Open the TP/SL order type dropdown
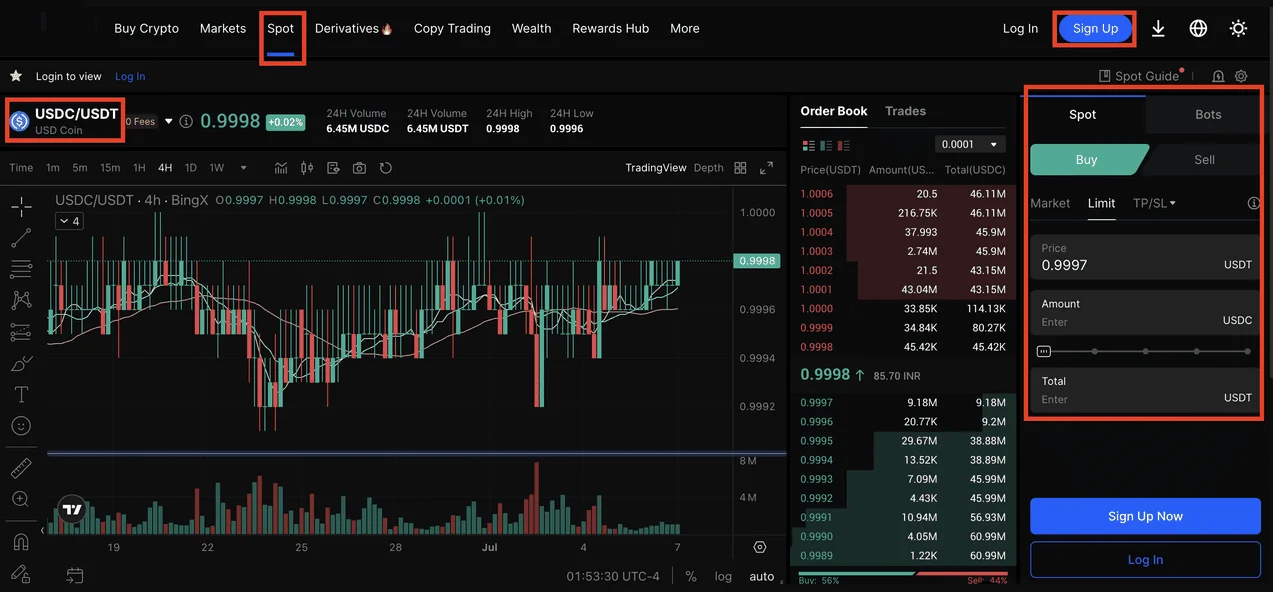The height and width of the screenshot is (592, 1273). pos(1154,203)
